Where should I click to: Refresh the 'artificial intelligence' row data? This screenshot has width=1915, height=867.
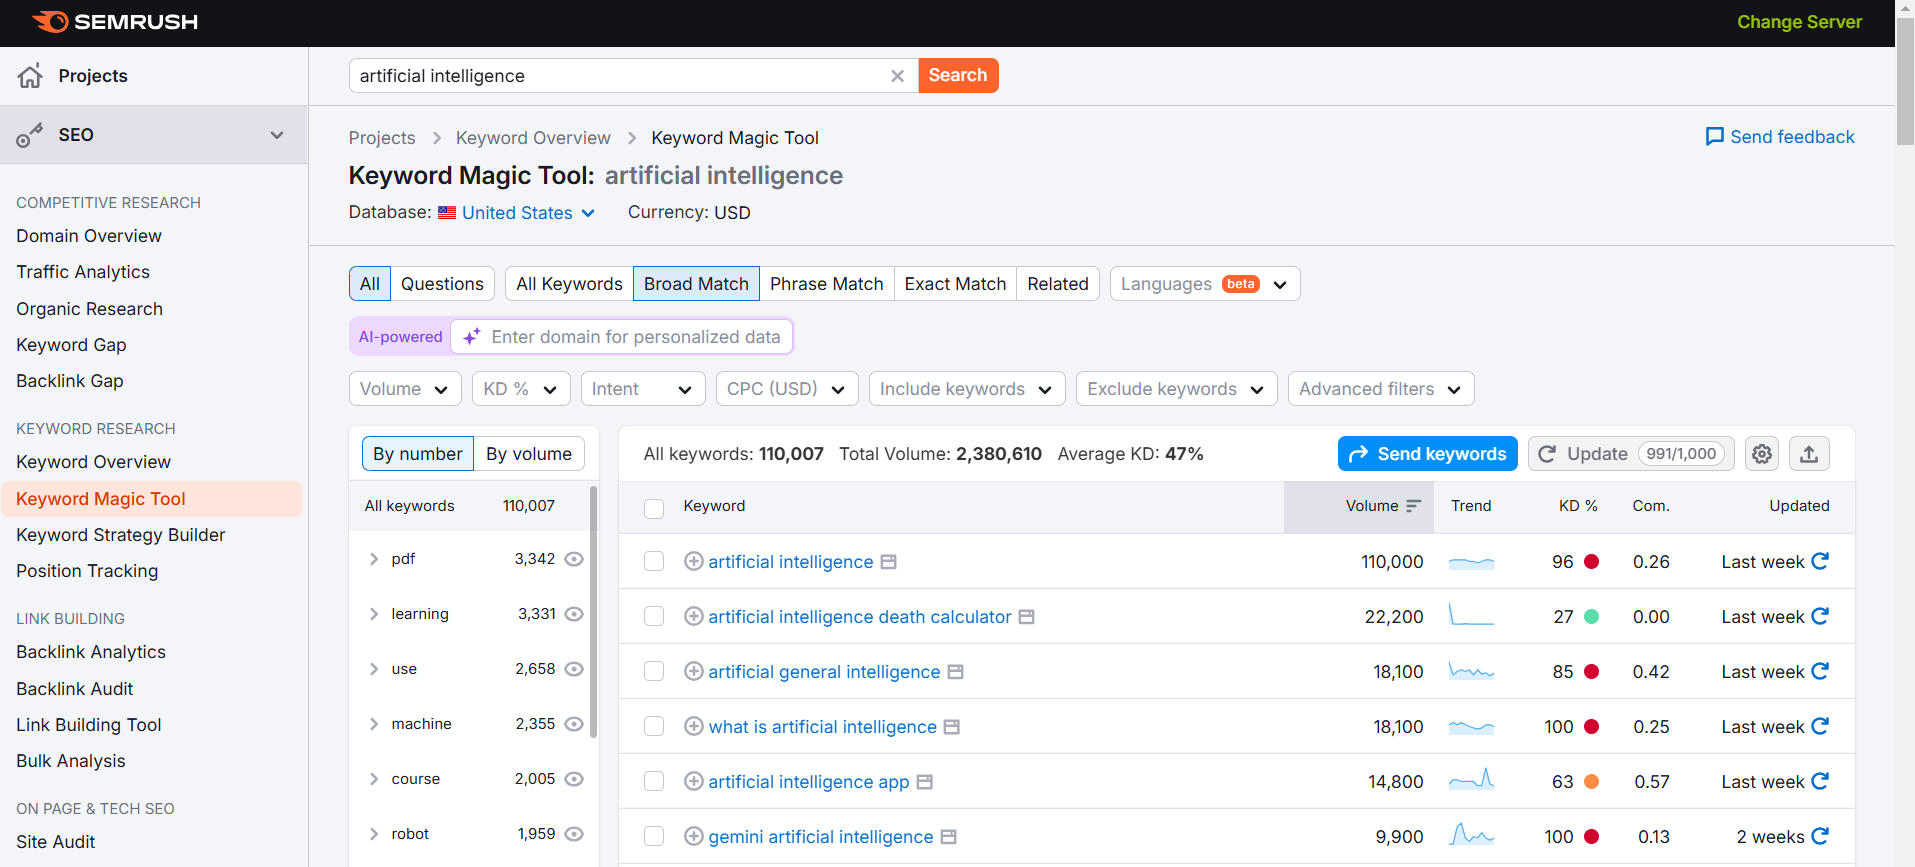pyautogui.click(x=1820, y=561)
